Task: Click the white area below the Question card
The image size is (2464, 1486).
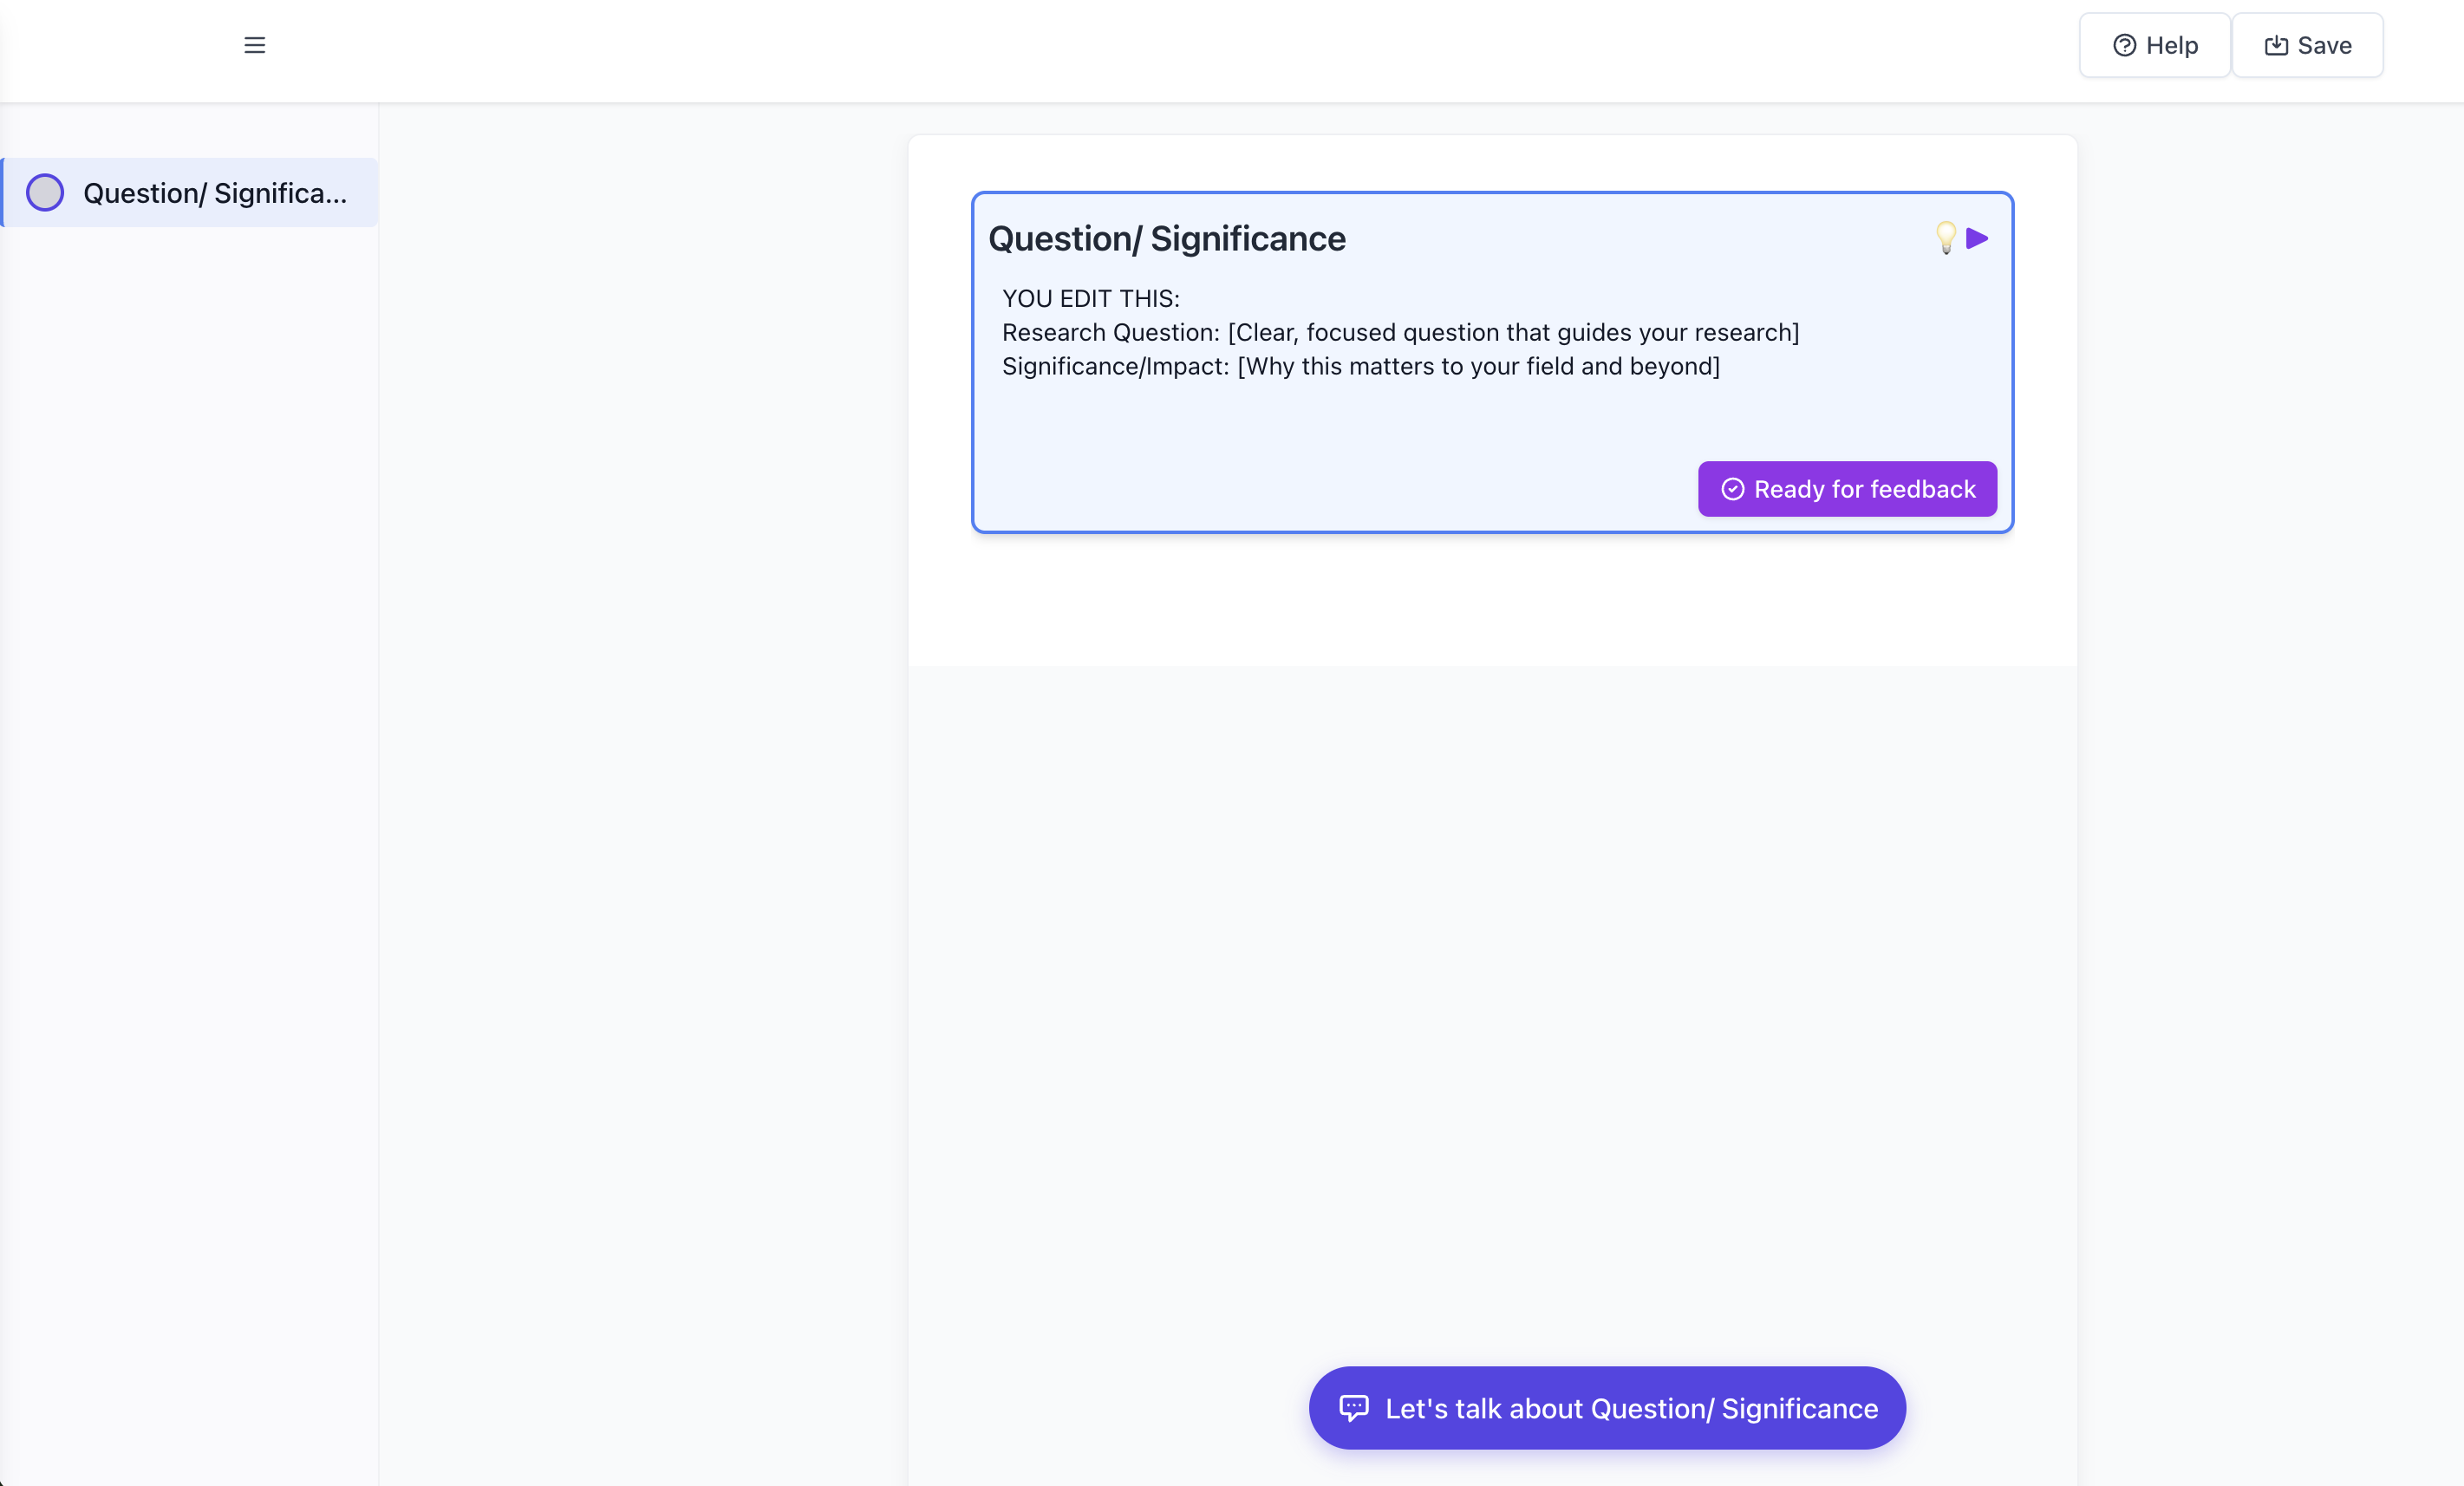Action: point(1490,600)
